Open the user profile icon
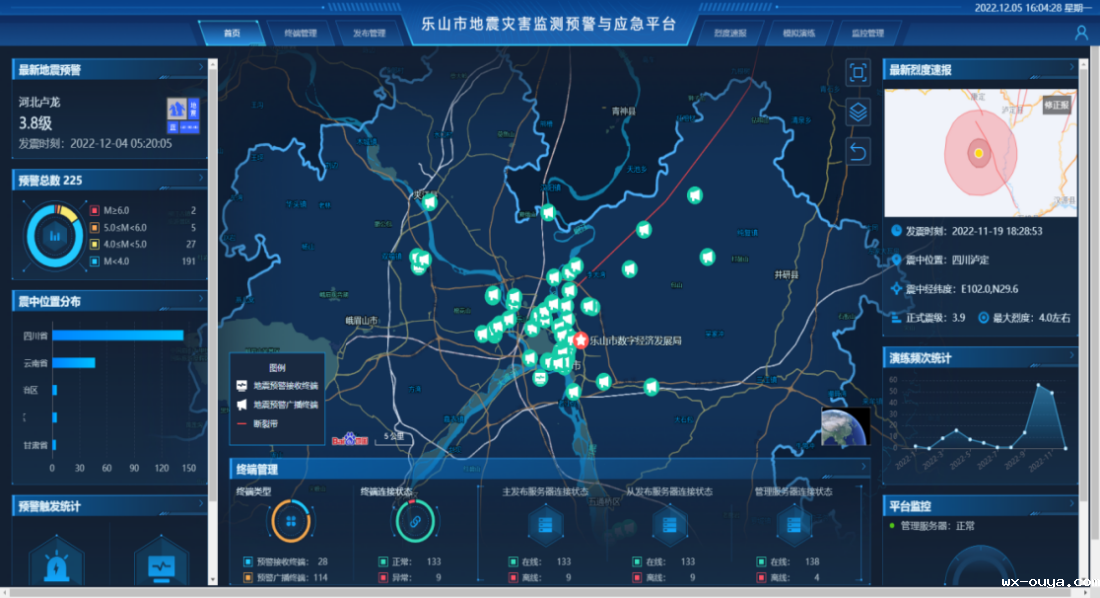The width and height of the screenshot is (1100, 598). tap(1081, 33)
